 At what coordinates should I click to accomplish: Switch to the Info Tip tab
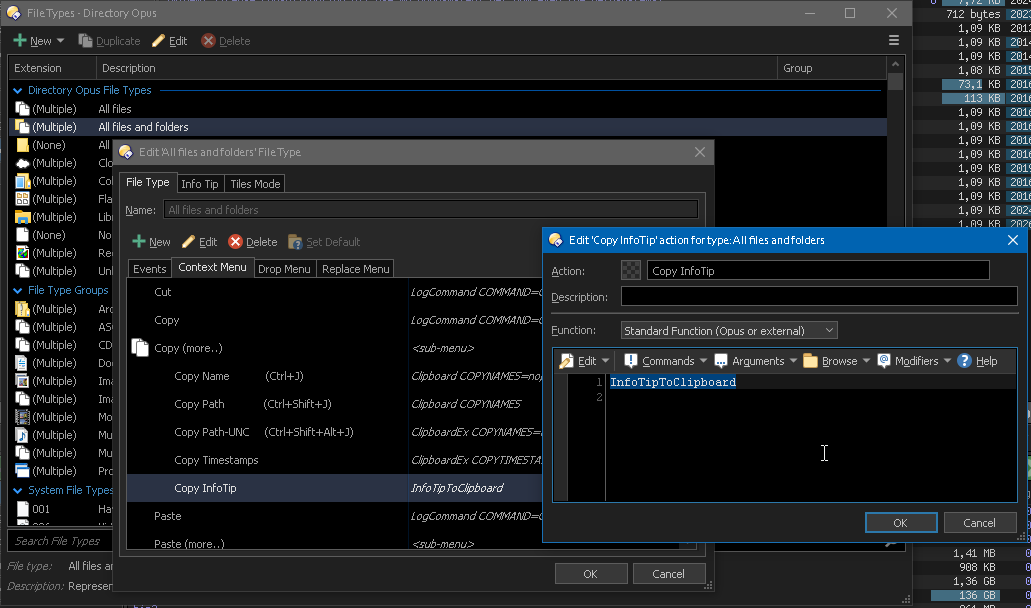click(199, 184)
